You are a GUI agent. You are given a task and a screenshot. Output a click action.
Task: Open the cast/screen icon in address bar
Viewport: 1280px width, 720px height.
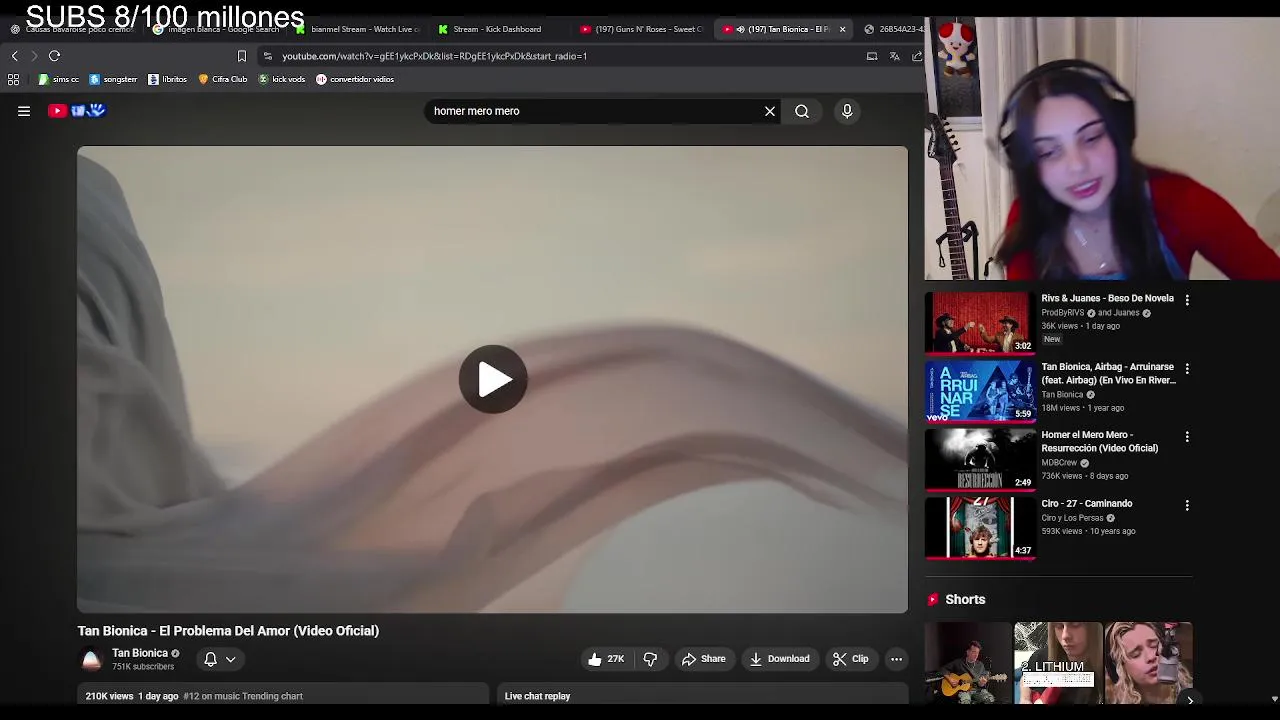pyautogui.click(x=872, y=56)
